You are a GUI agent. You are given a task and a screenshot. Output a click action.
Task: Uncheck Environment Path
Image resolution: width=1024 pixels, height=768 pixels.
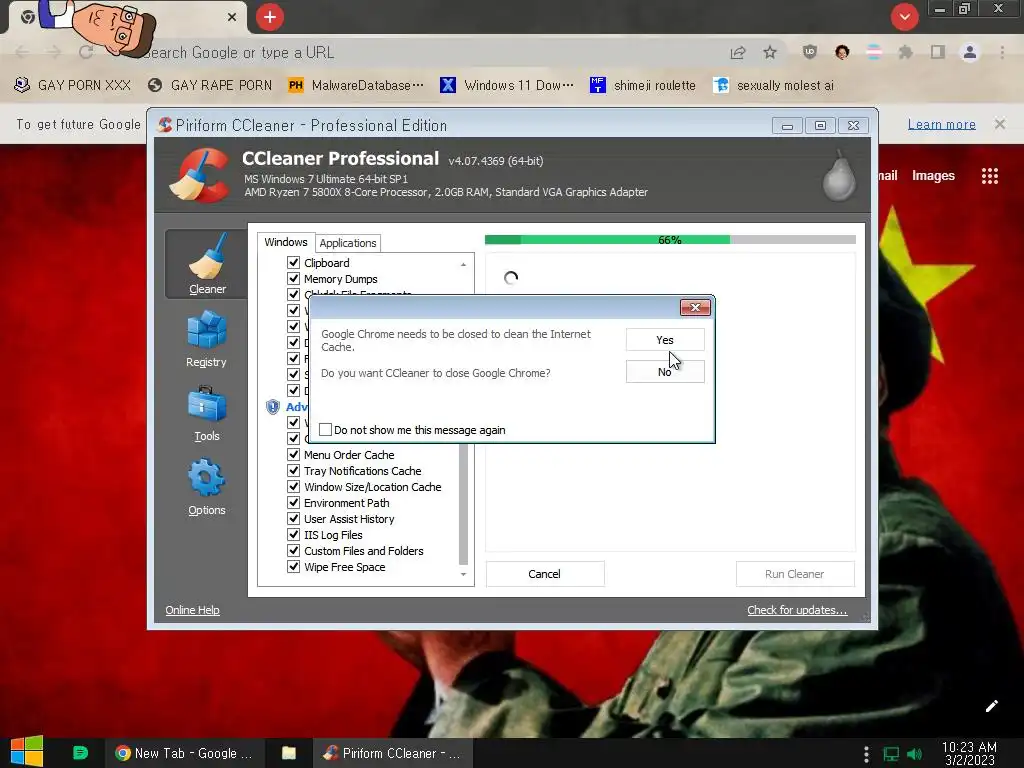tap(293, 503)
